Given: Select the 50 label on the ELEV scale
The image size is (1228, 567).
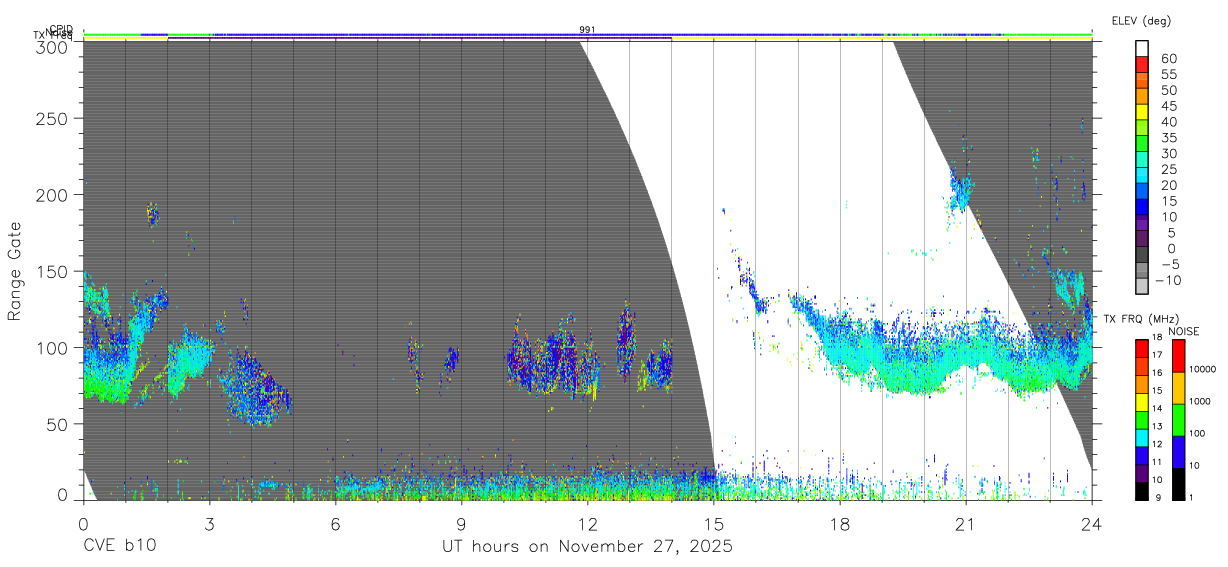Looking at the screenshot, I should [x=1169, y=91].
